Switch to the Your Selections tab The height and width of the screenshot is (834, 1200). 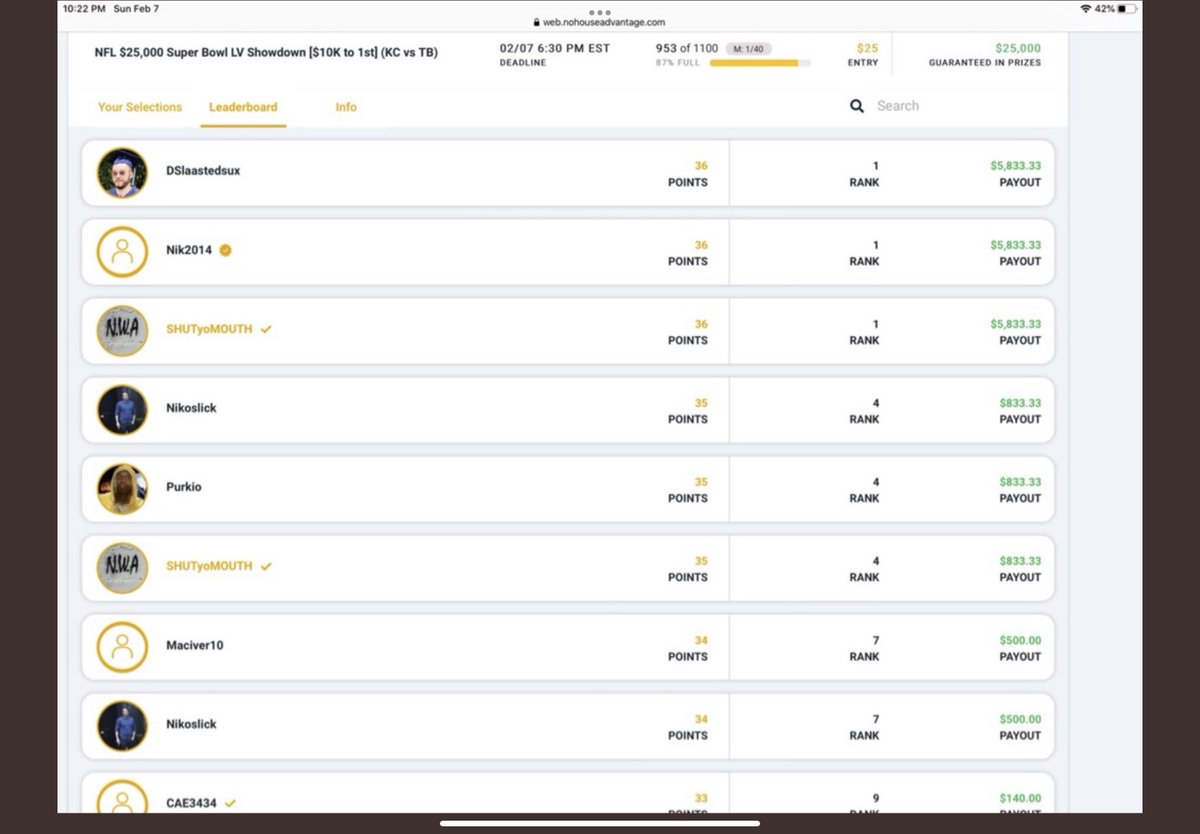[140, 107]
